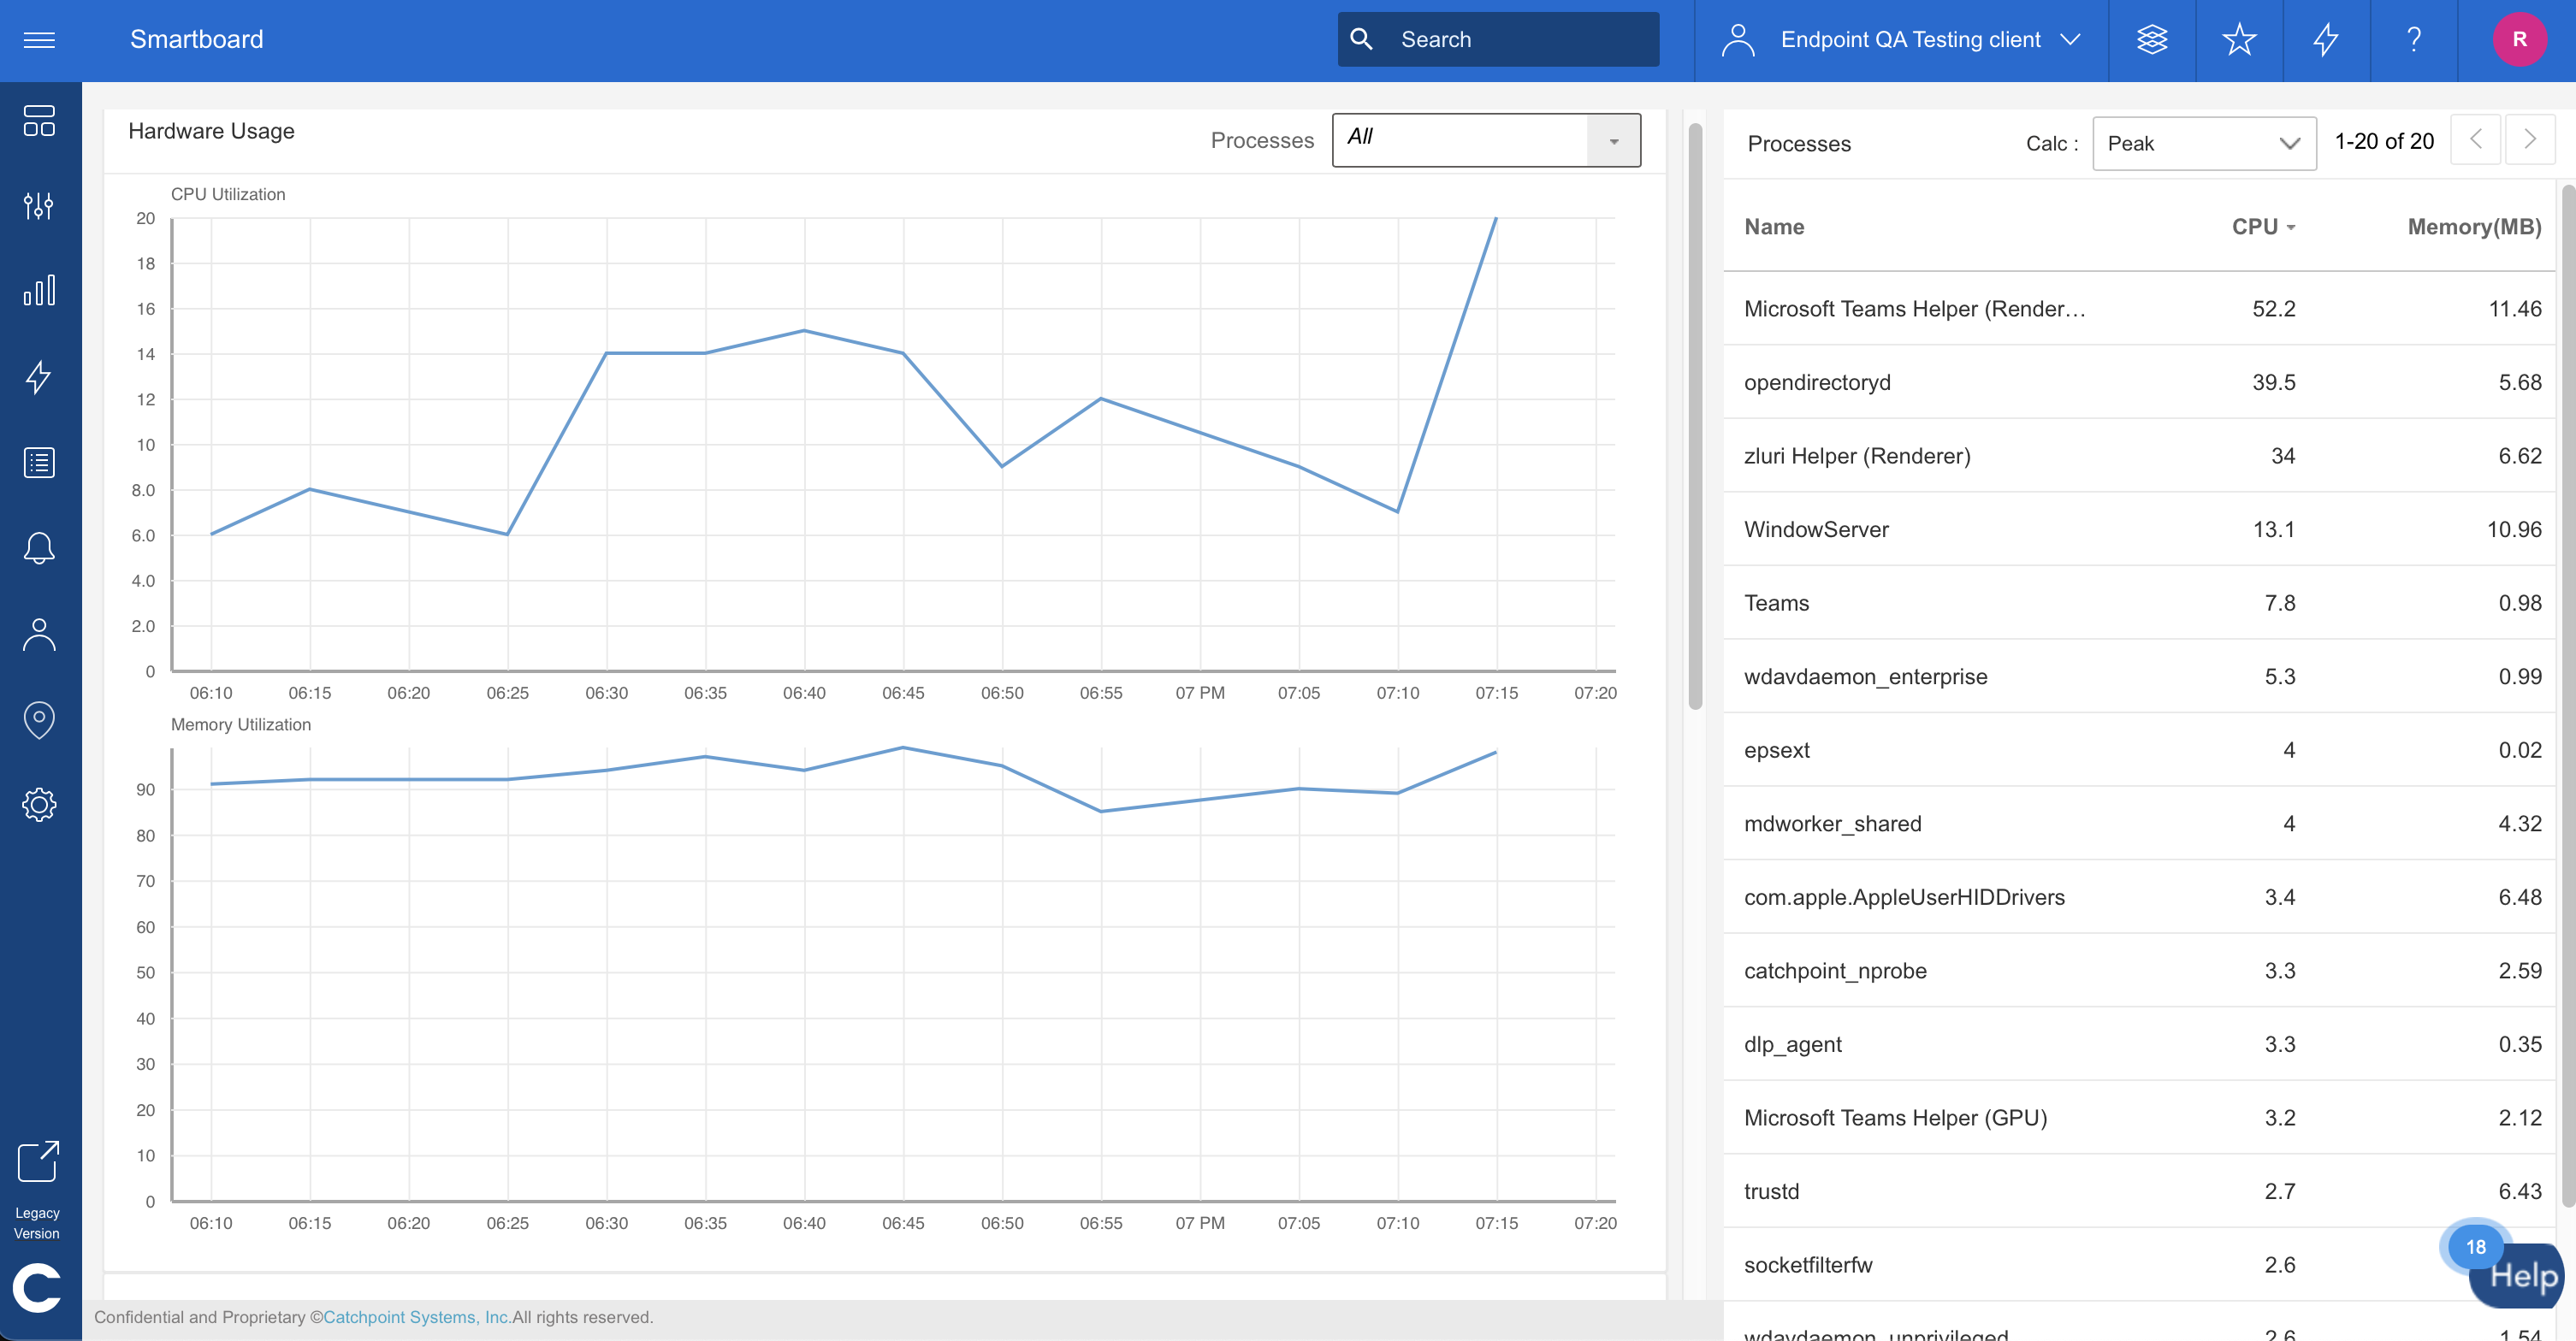
Task: Click the CPU peak at 07:15
Action: (x=1496, y=218)
